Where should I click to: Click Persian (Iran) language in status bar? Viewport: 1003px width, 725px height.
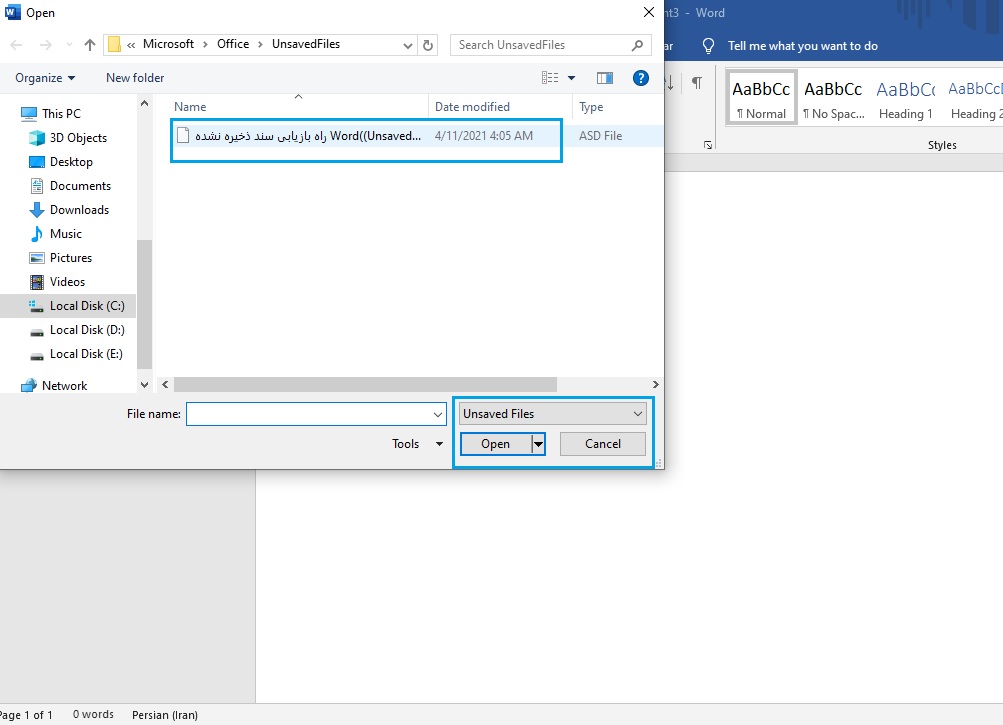point(165,715)
